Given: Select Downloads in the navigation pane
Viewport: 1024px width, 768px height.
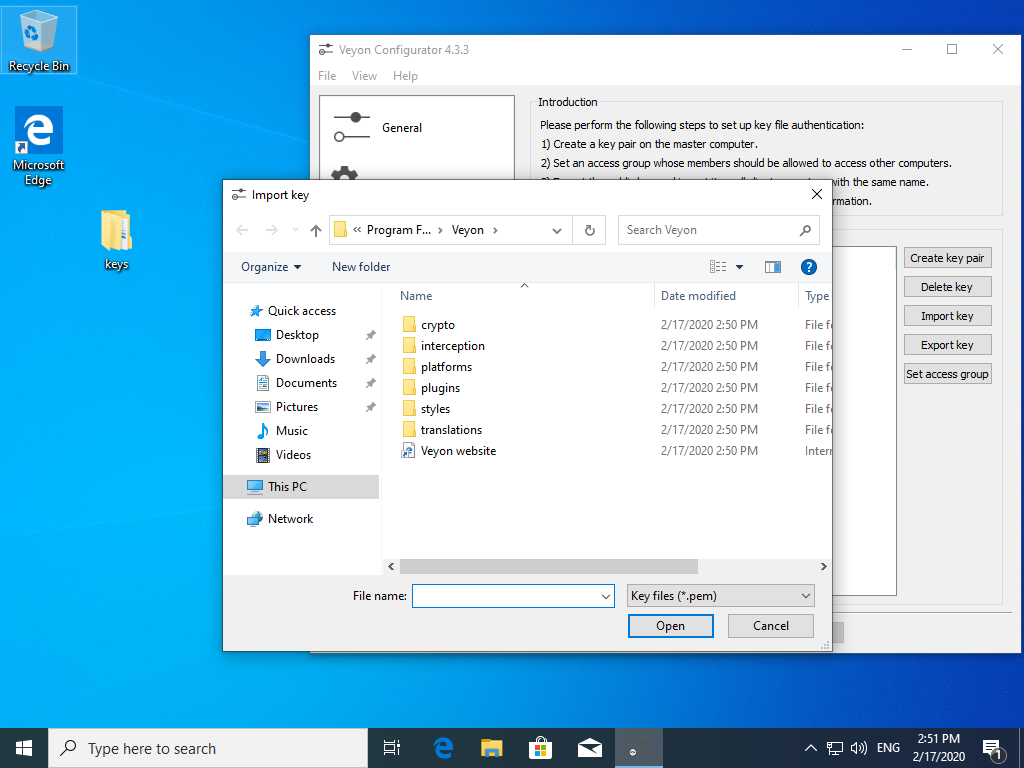Looking at the screenshot, I should click(x=305, y=359).
